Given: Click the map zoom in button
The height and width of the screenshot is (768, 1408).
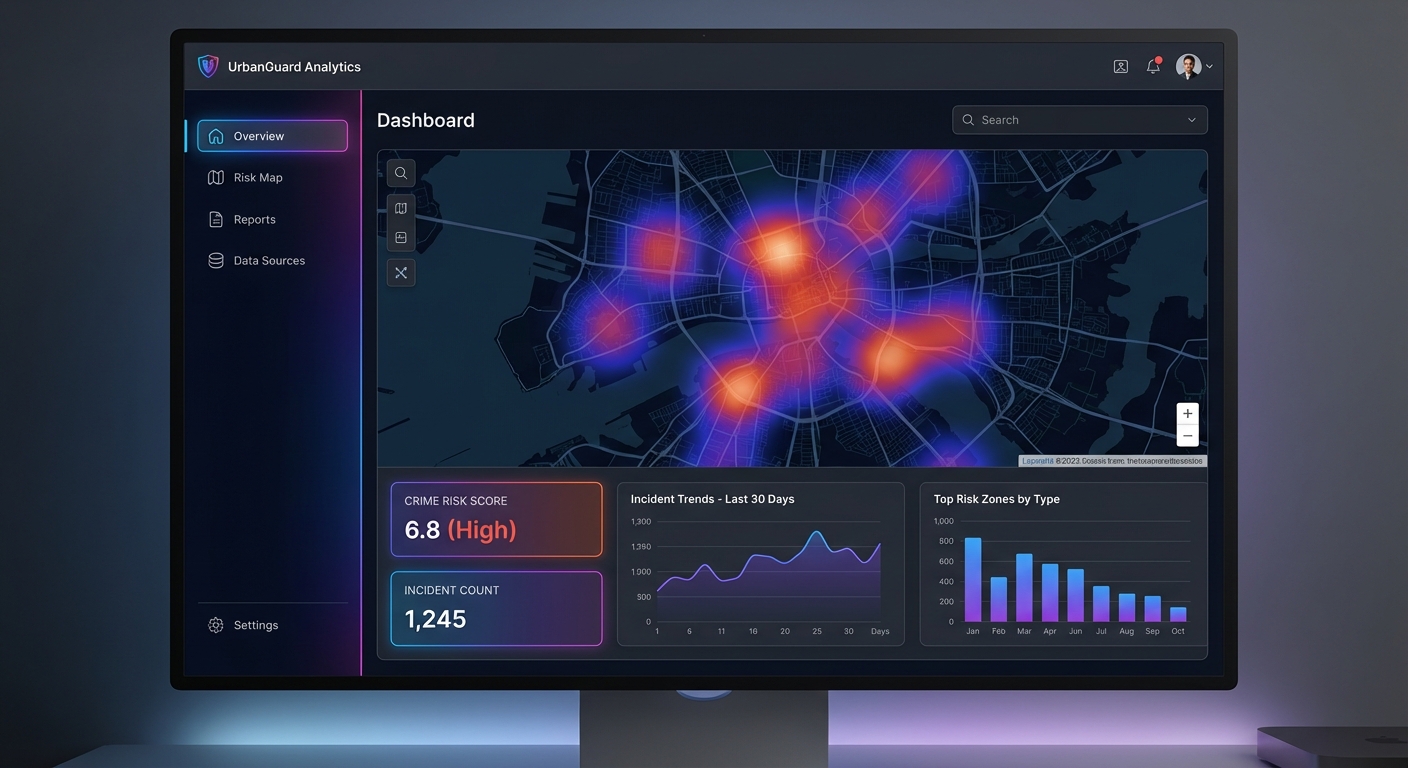Looking at the screenshot, I should tap(1187, 413).
